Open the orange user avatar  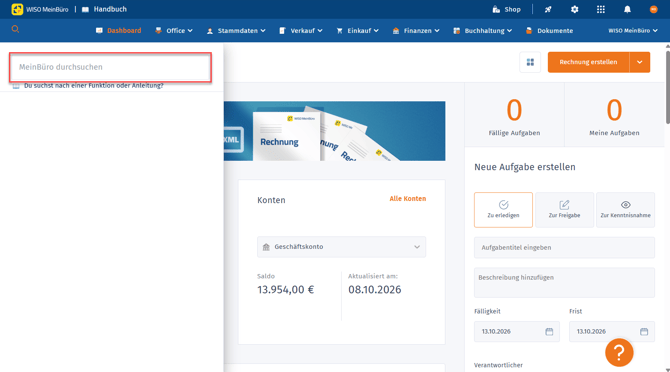(653, 9)
